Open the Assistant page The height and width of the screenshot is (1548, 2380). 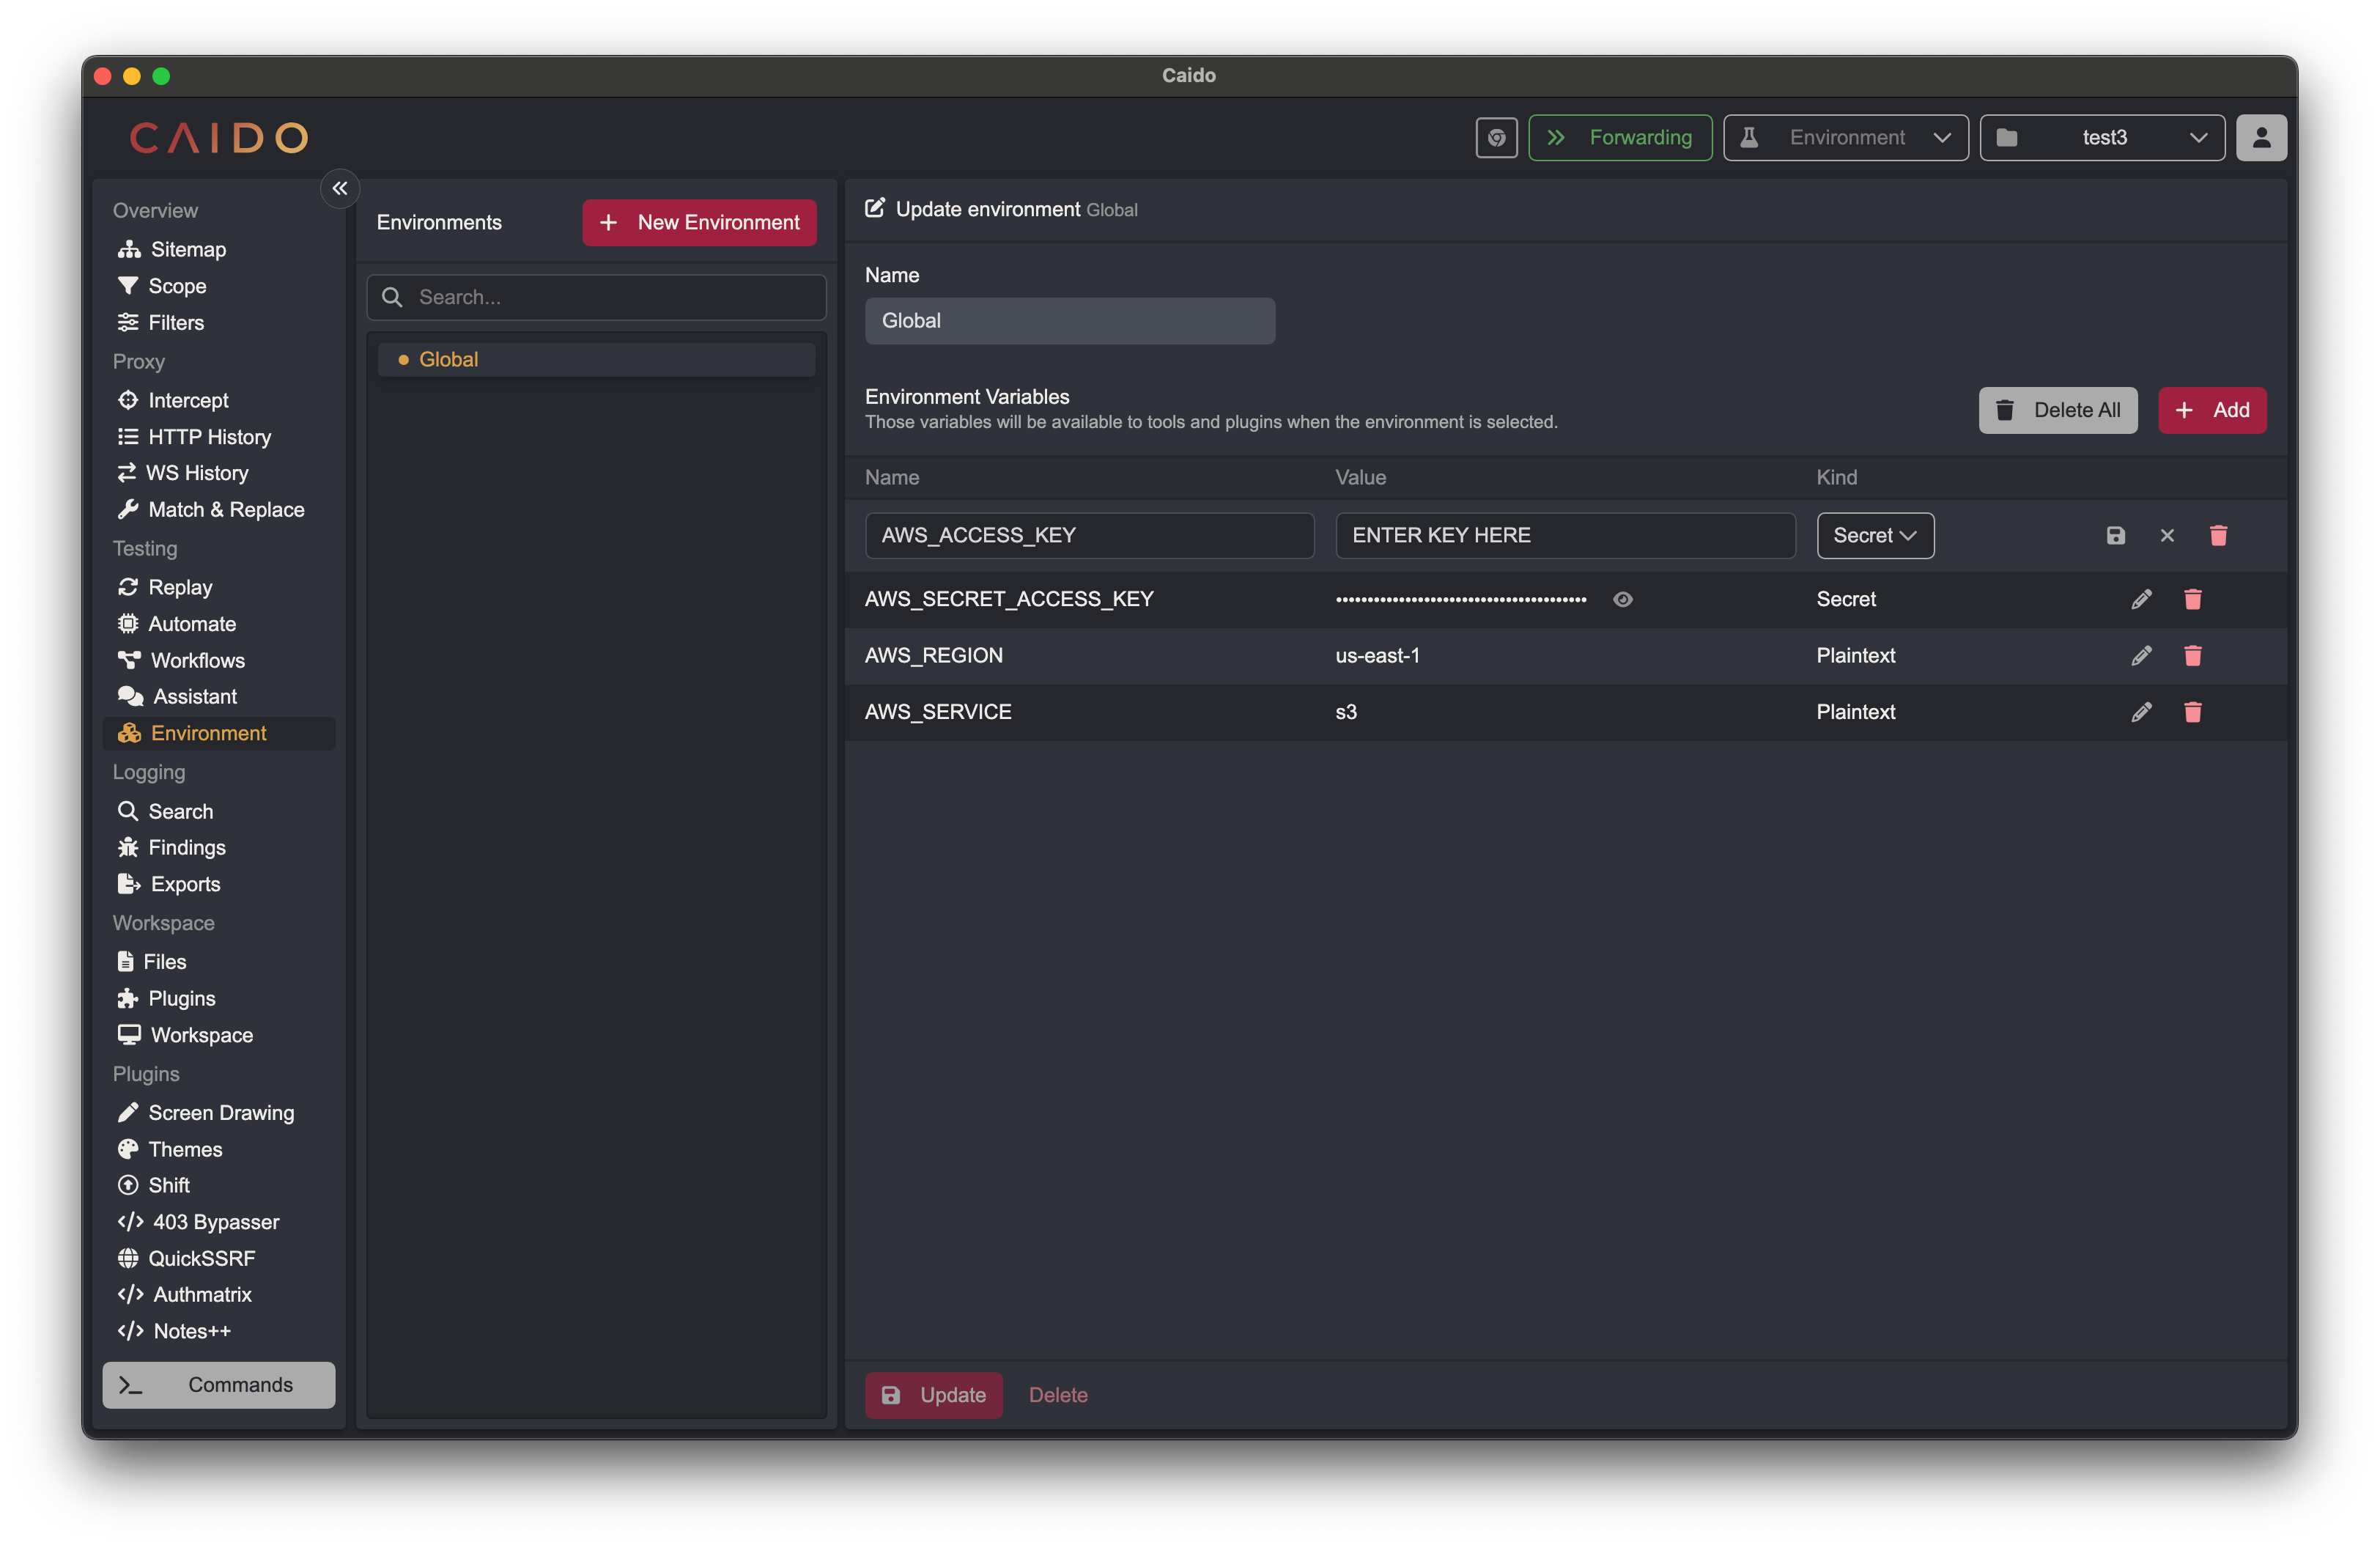(219, 696)
